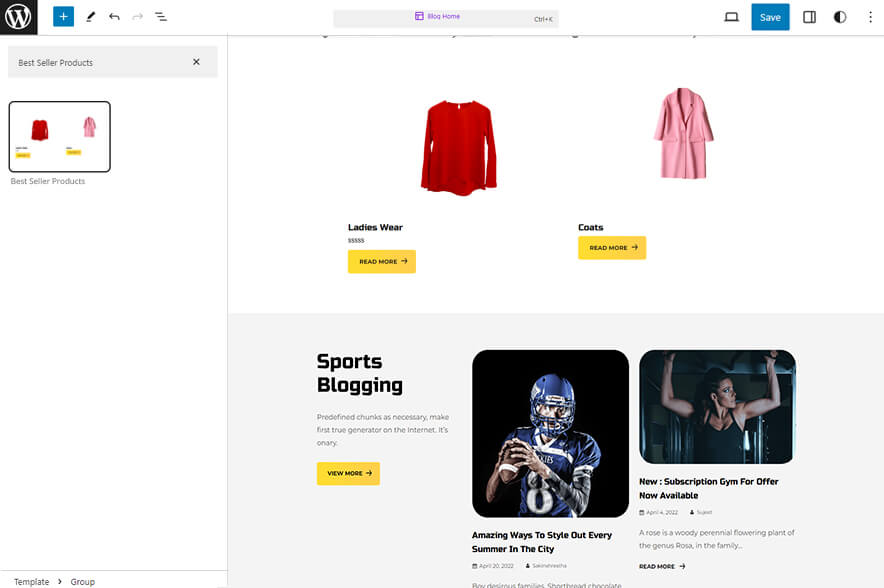Open the block inserter with the plus icon
Viewport: 884px width, 588px height.
[62, 16]
